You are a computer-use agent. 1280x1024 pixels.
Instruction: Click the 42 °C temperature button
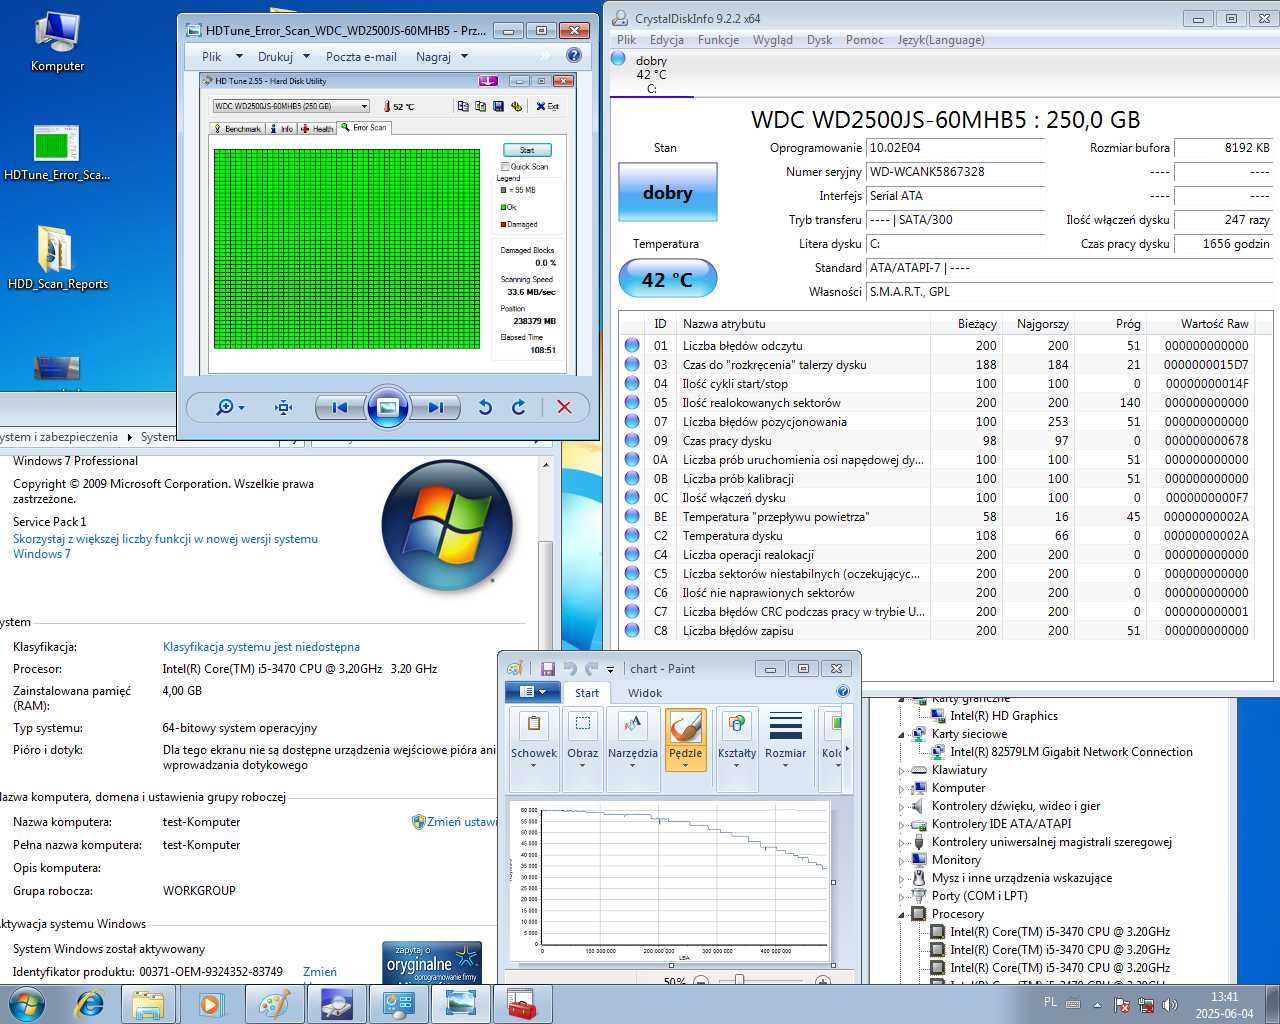tap(667, 279)
